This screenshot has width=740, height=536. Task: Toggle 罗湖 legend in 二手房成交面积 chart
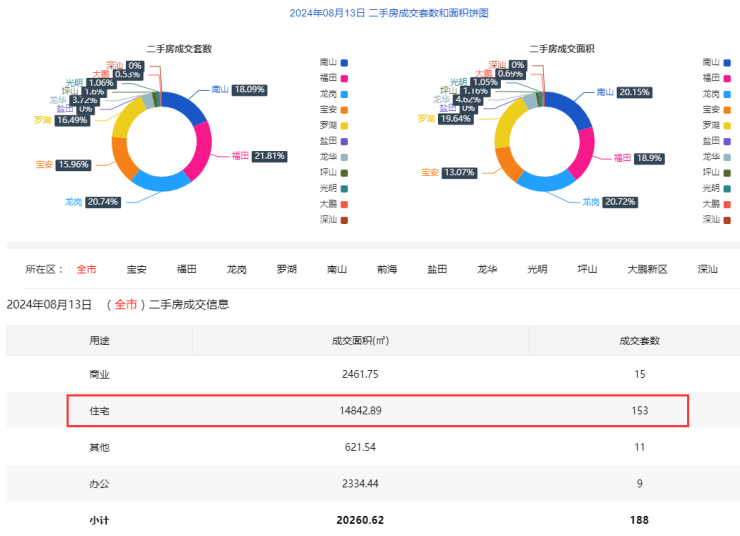point(716,125)
